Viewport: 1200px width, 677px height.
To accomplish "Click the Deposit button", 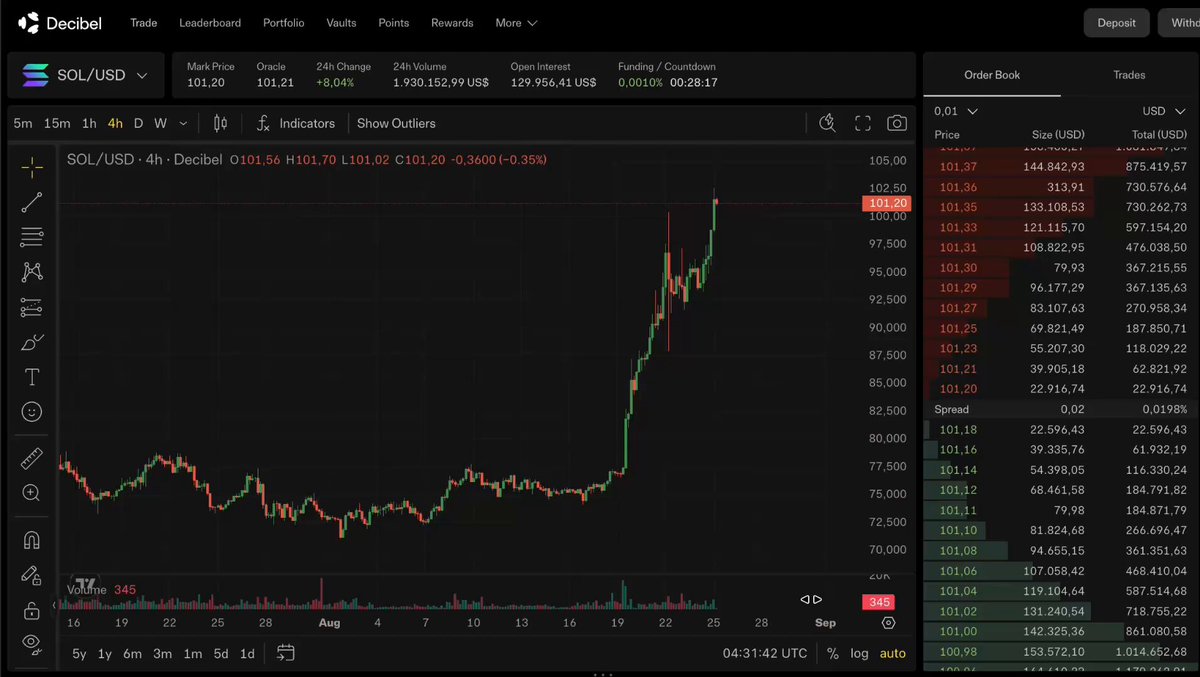I will [x=1116, y=23].
